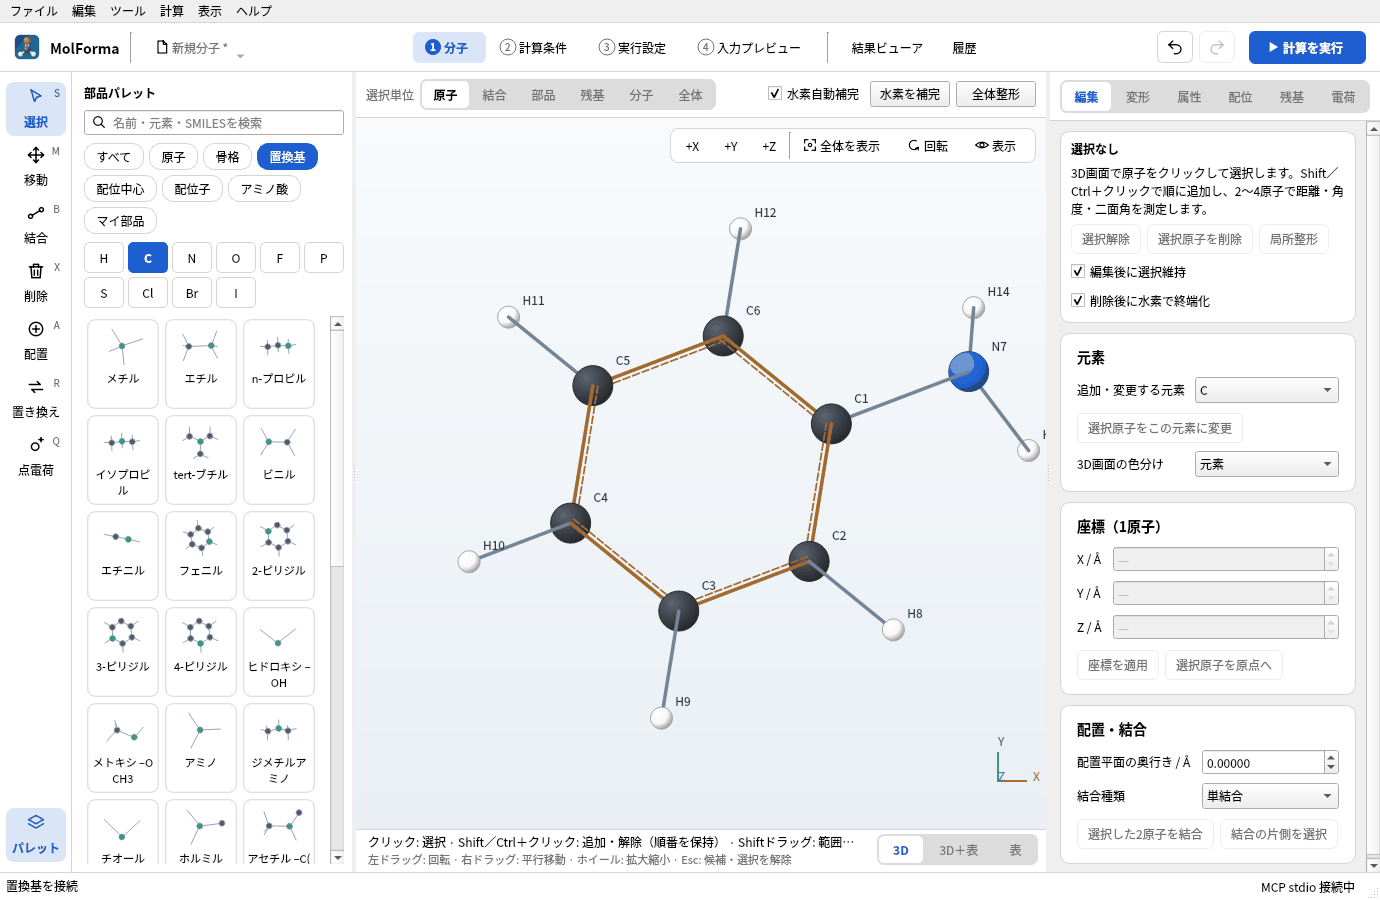Filter palette by 骨格 category

click(228, 157)
